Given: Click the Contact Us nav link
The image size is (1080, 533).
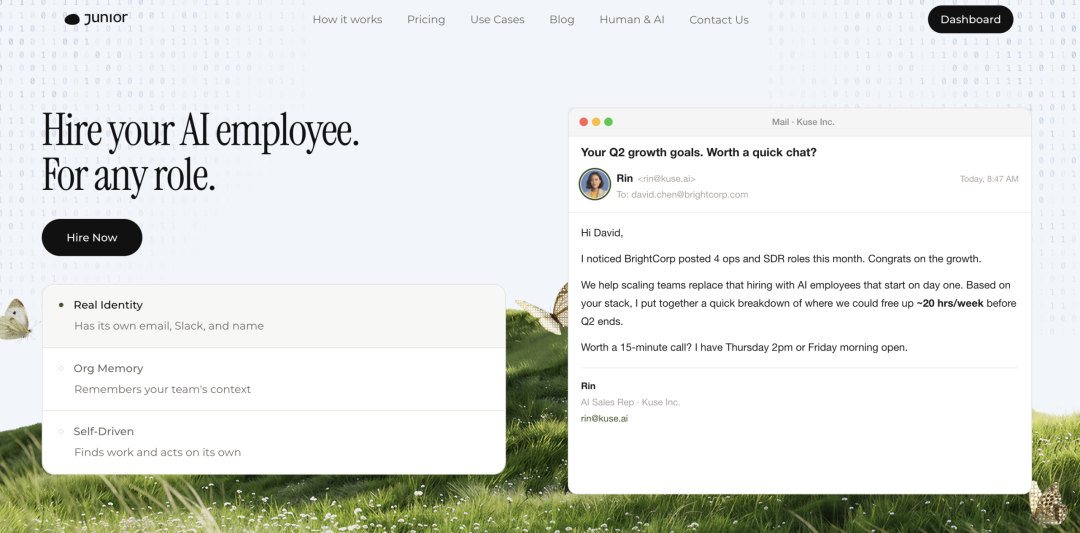Looking at the screenshot, I should click(718, 20).
